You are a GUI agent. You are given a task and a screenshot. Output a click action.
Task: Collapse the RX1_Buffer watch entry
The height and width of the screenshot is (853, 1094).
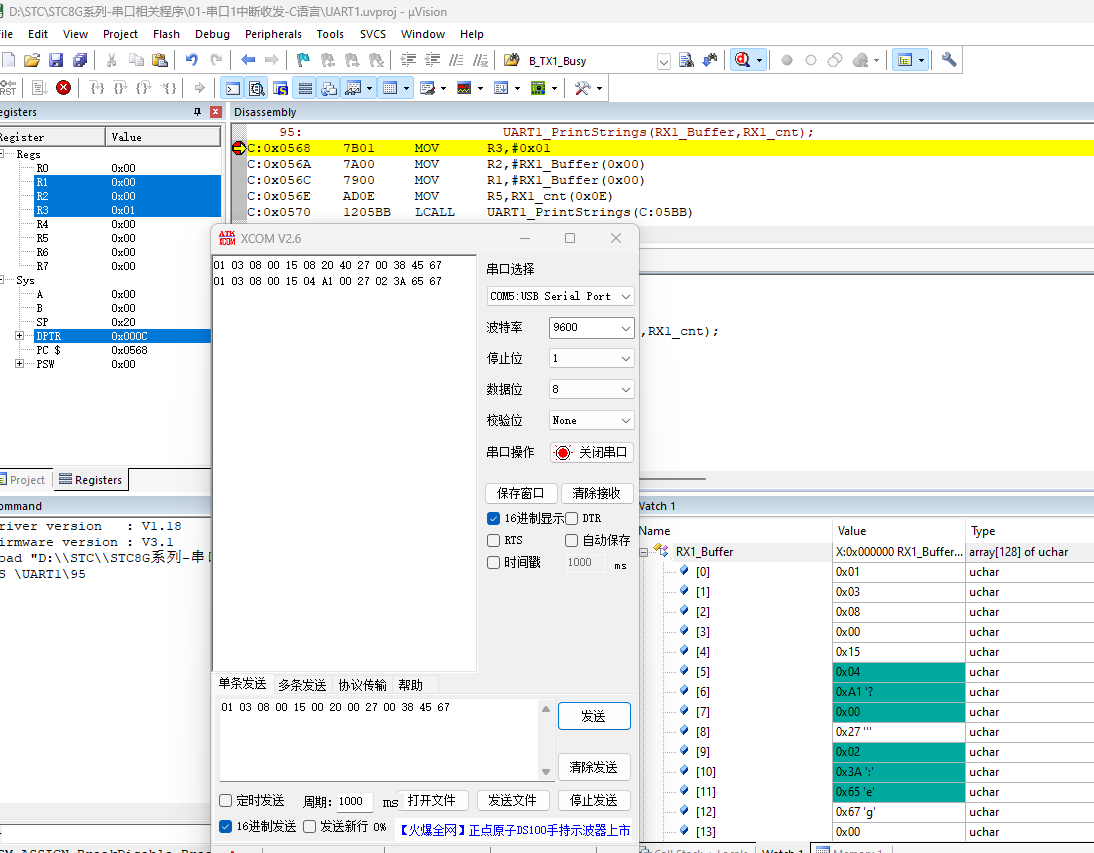[643, 552]
